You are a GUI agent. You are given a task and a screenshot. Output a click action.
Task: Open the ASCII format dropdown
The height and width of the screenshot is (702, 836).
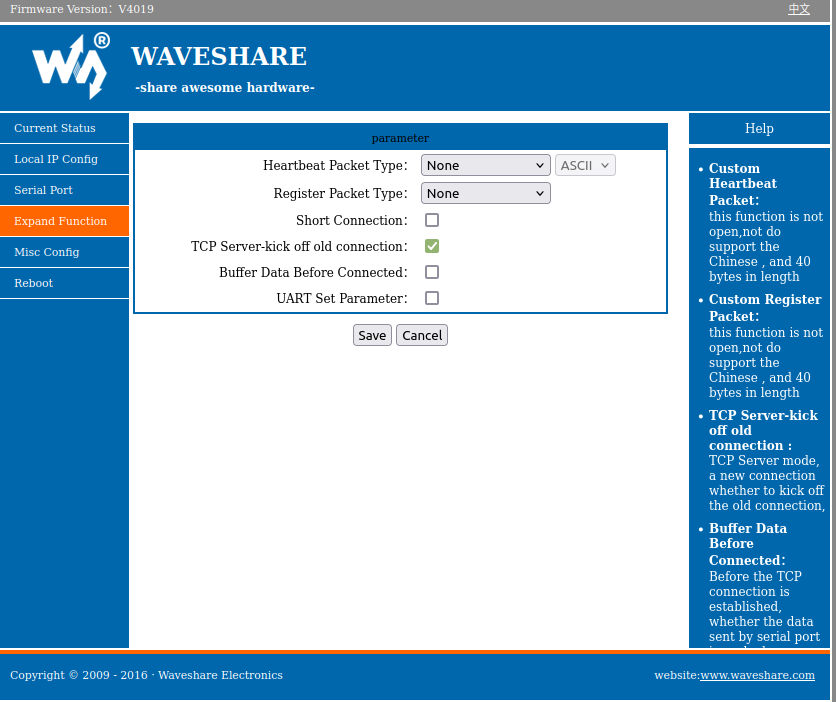[x=585, y=166]
